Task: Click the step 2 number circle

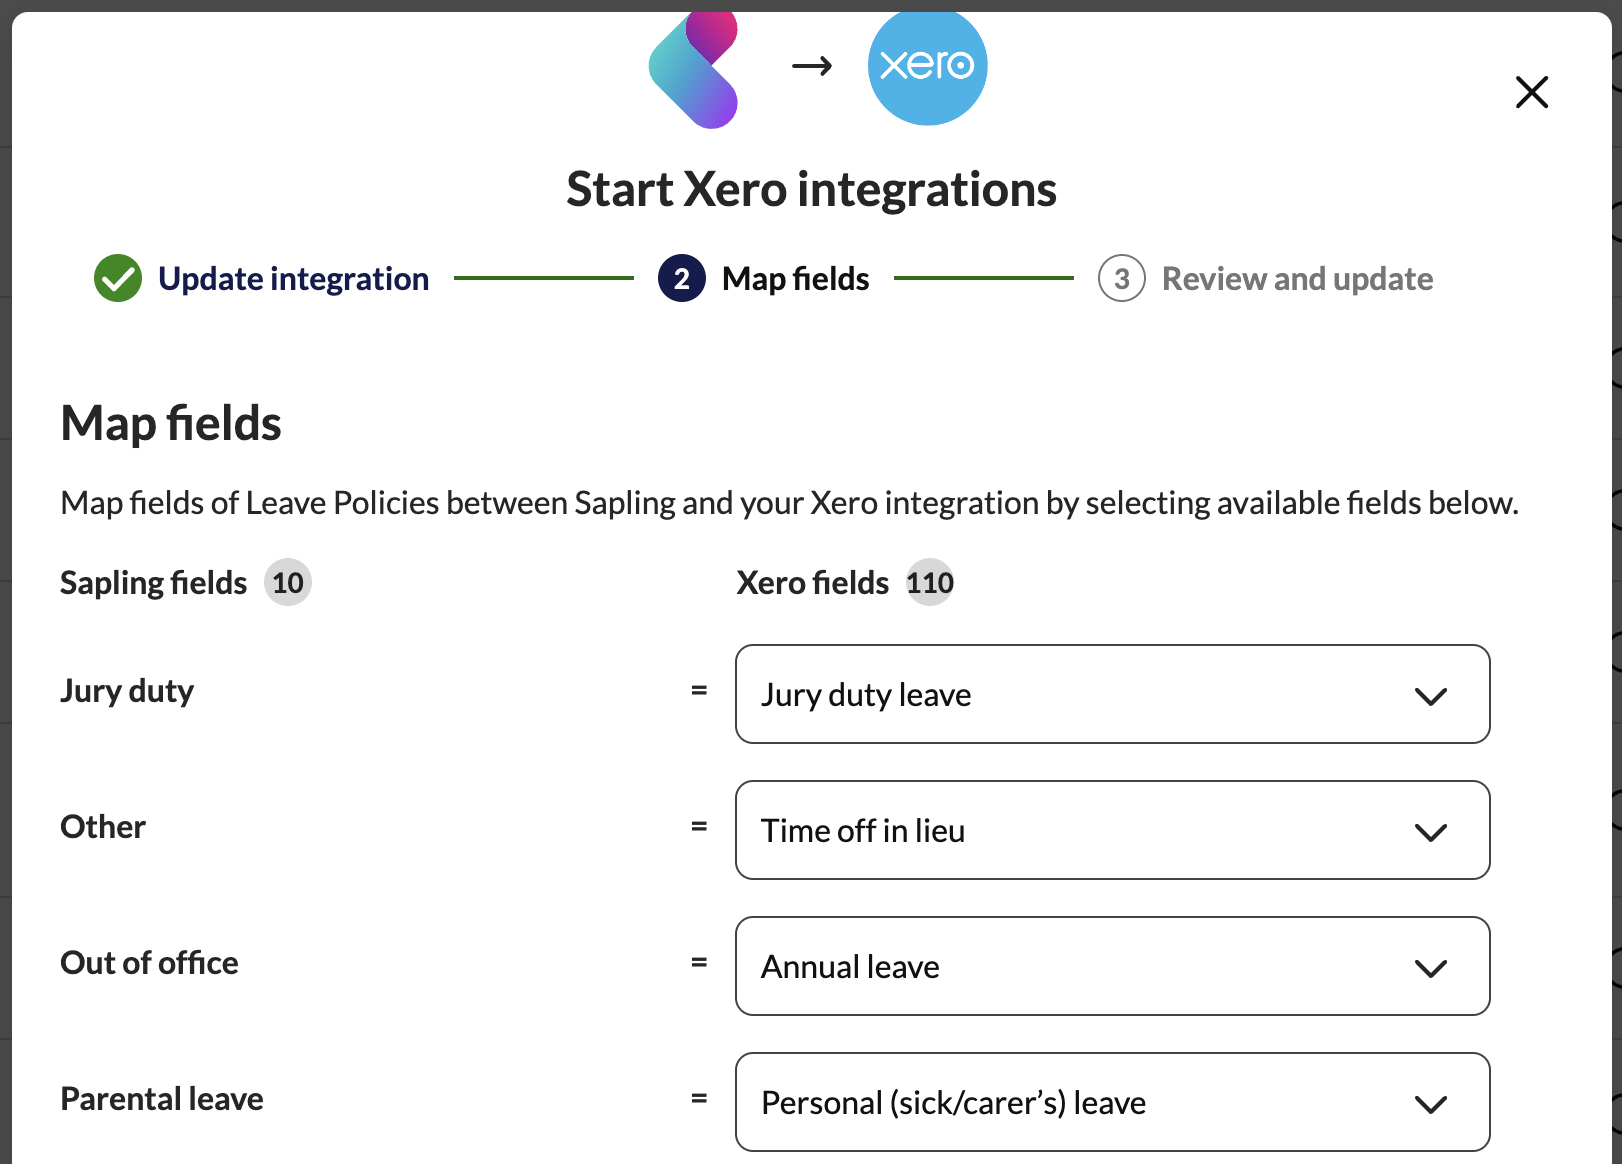Action: [x=682, y=278]
